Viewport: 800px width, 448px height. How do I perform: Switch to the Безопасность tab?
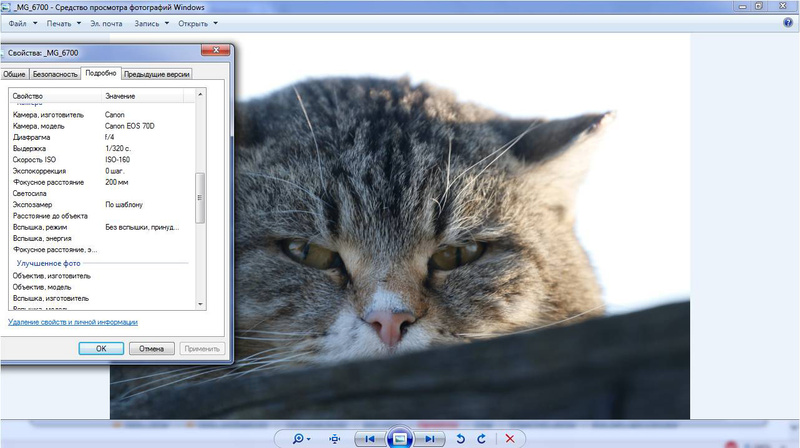(55, 74)
